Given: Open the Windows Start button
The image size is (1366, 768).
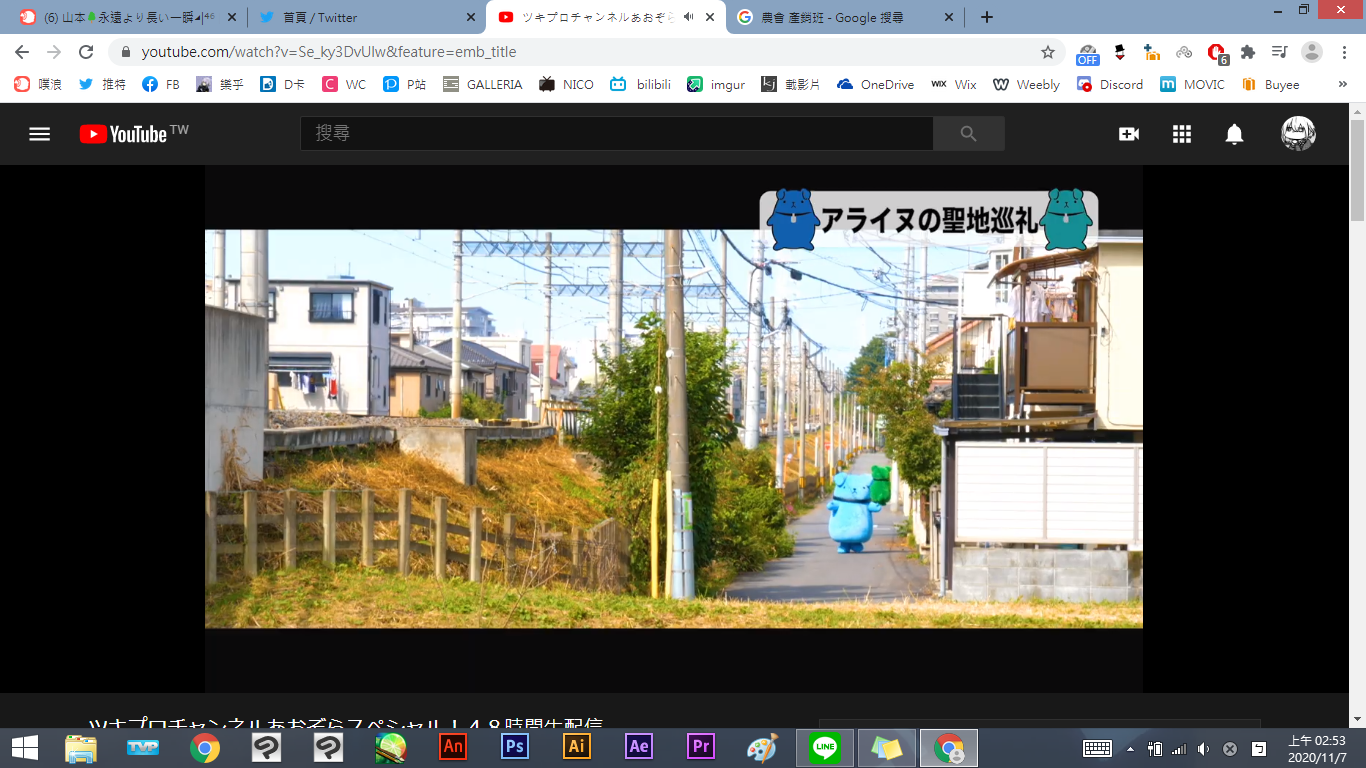Looking at the screenshot, I should [24, 747].
